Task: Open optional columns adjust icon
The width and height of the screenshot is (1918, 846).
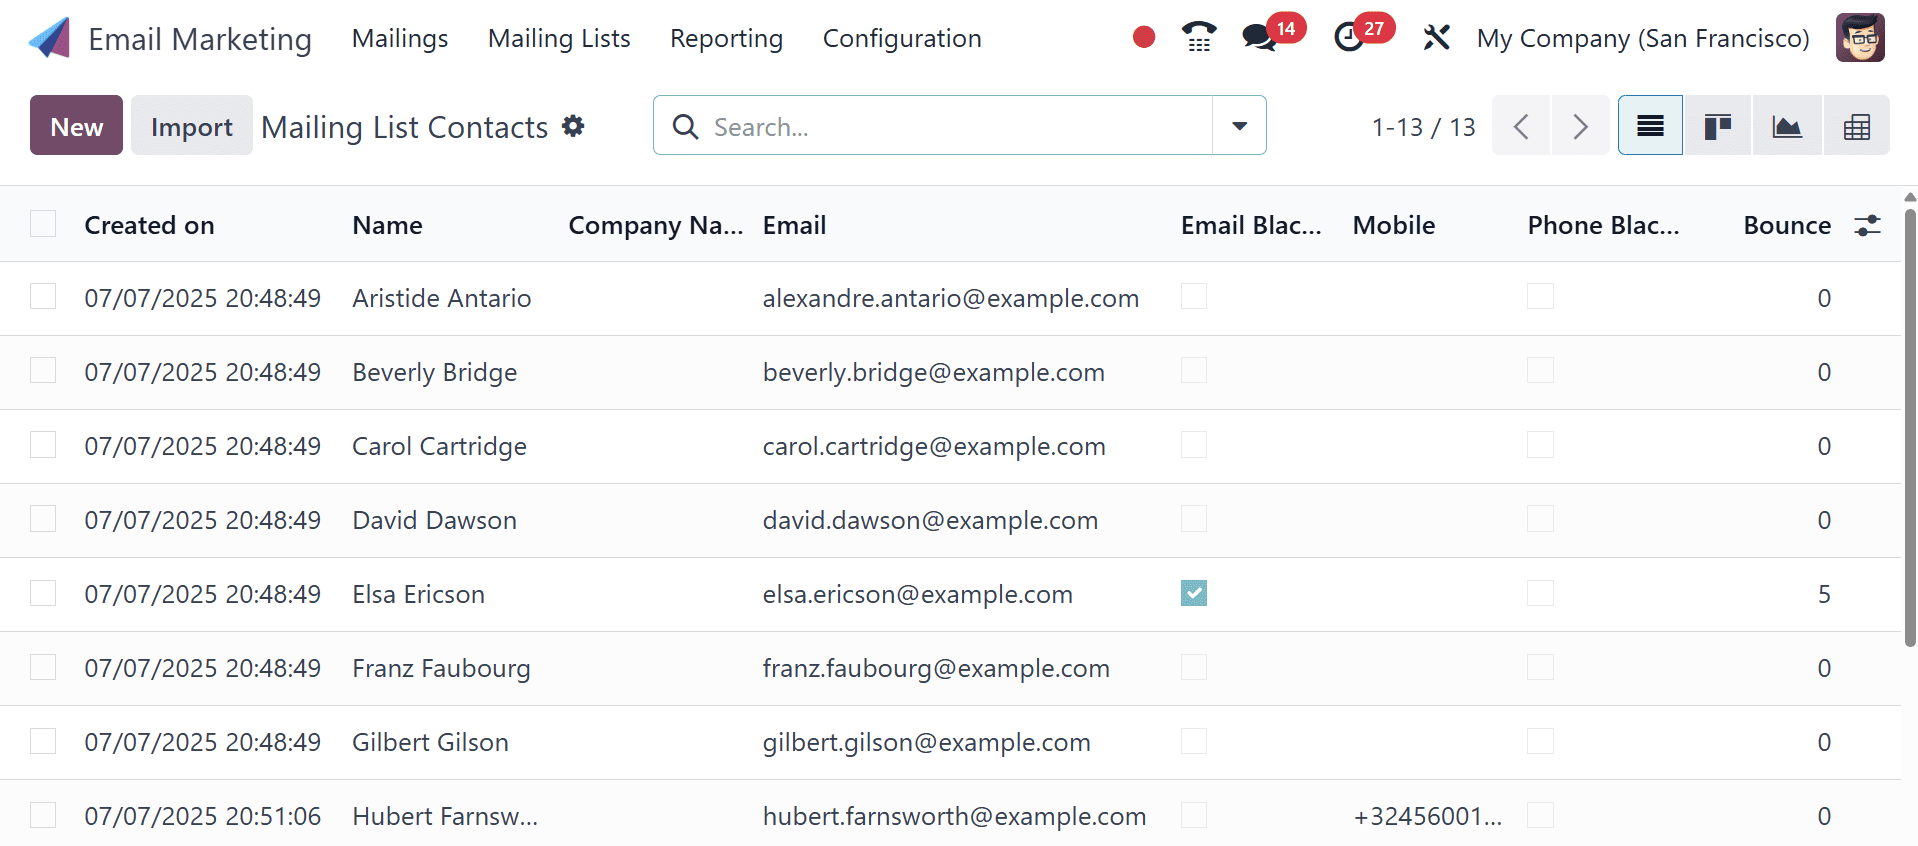Action: pos(1867,225)
